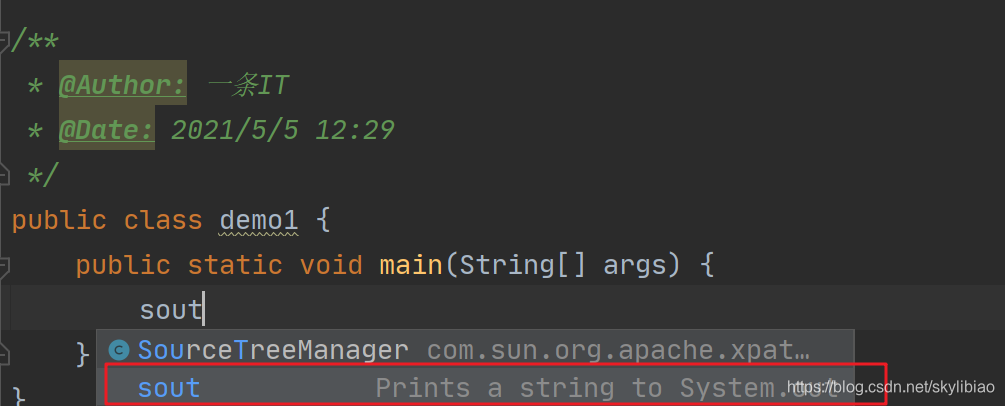Screen dimensions: 1005x406
Task: Click the @Author Javadoc tag
Action: tap(122, 85)
